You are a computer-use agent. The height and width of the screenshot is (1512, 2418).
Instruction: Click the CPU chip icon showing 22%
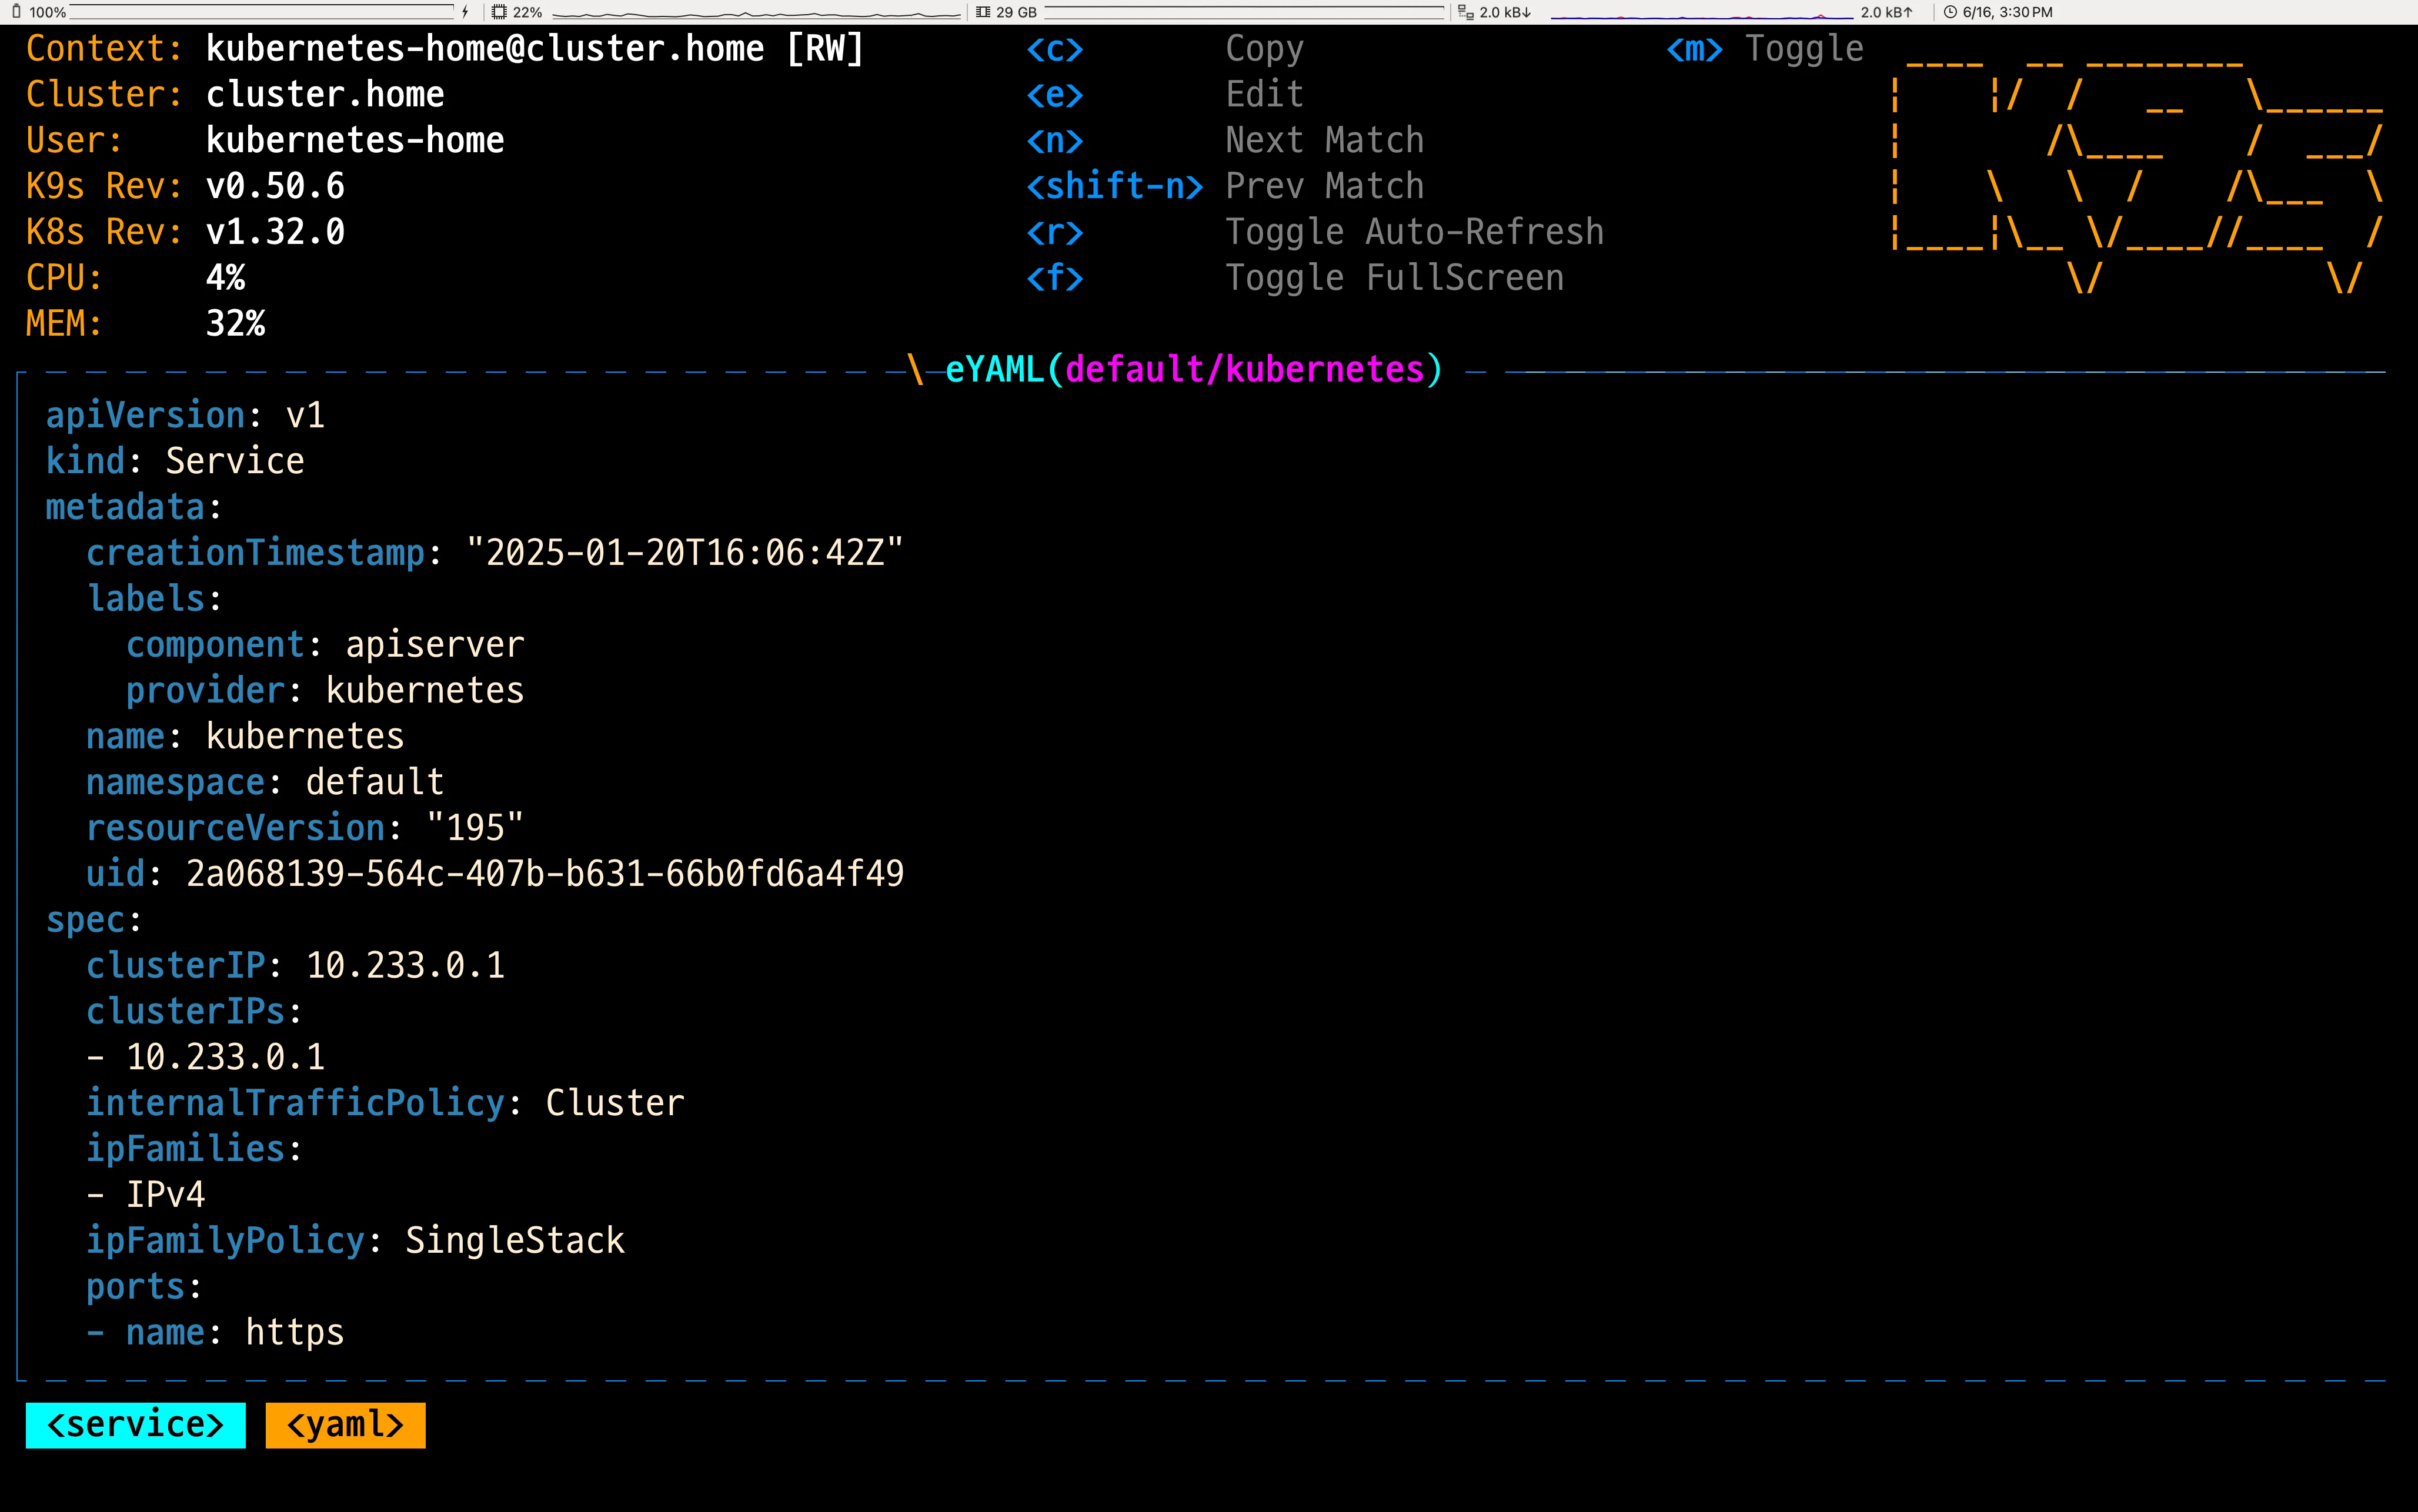click(499, 13)
